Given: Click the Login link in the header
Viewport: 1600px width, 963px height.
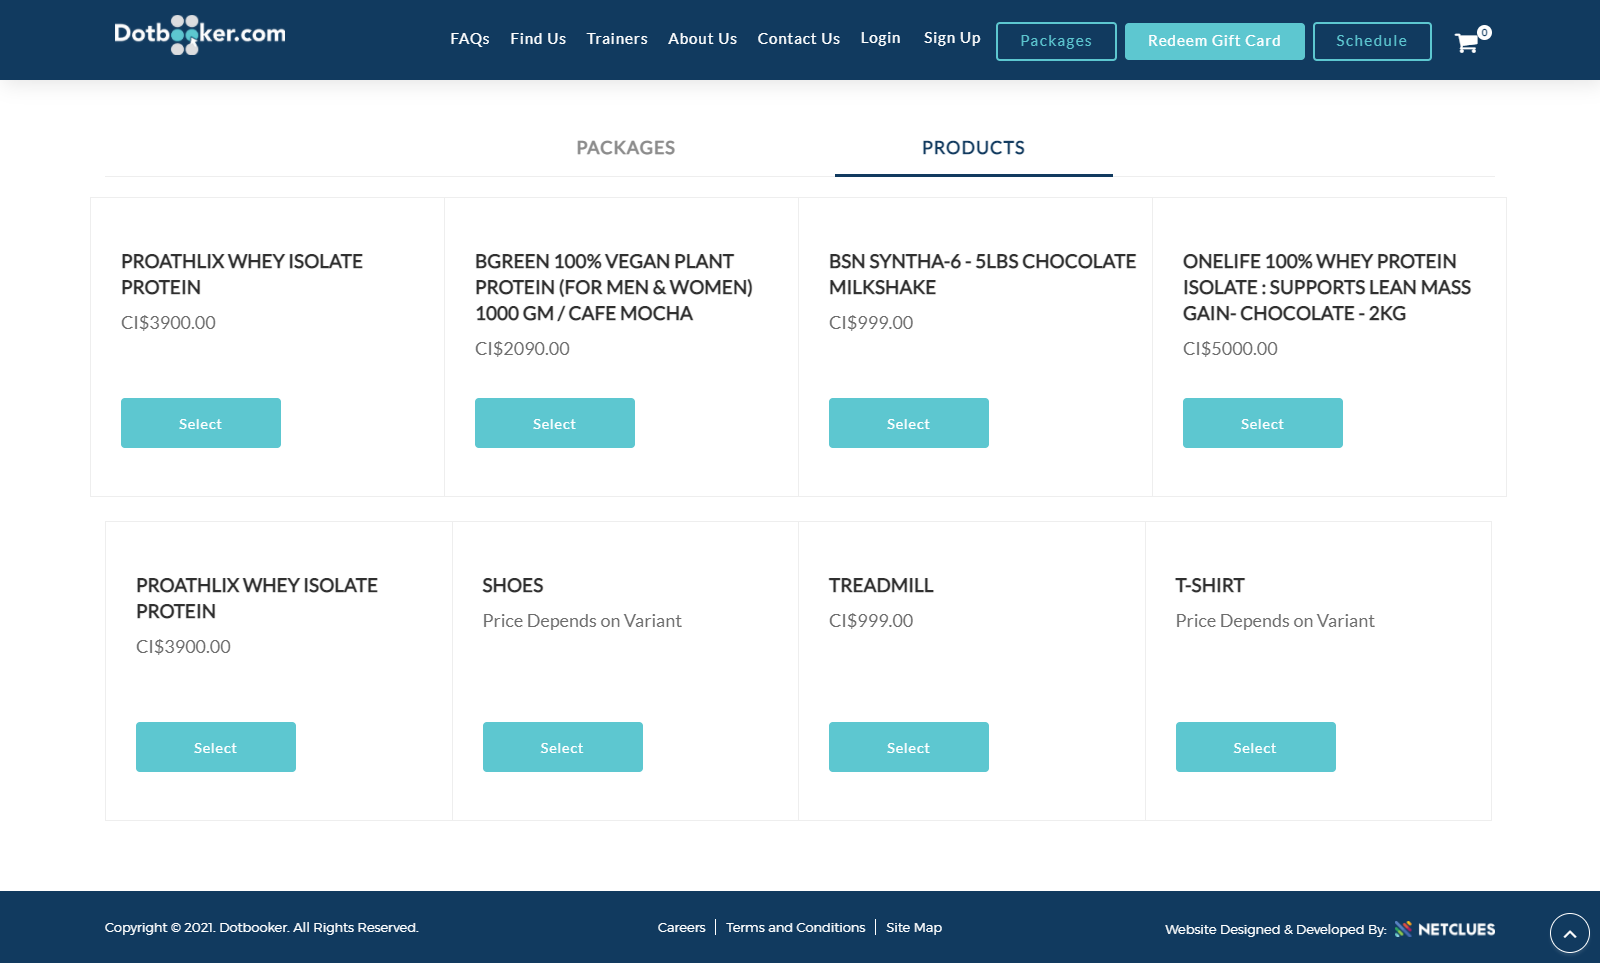Looking at the screenshot, I should click(x=881, y=38).
